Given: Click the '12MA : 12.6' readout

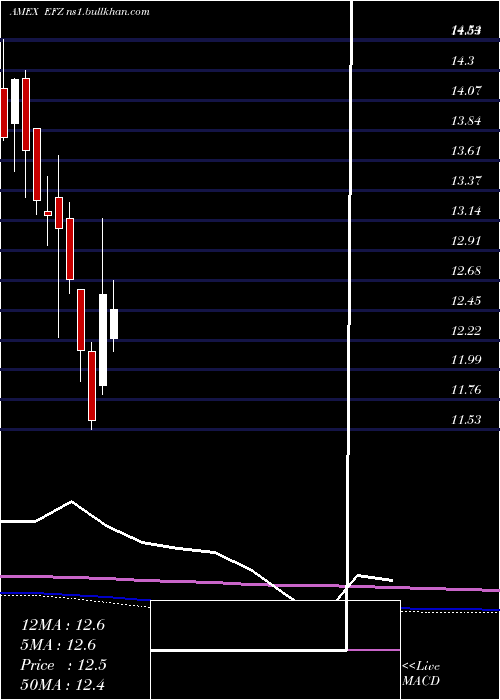Looking at the screenshot, I should [x=63, y=625].
